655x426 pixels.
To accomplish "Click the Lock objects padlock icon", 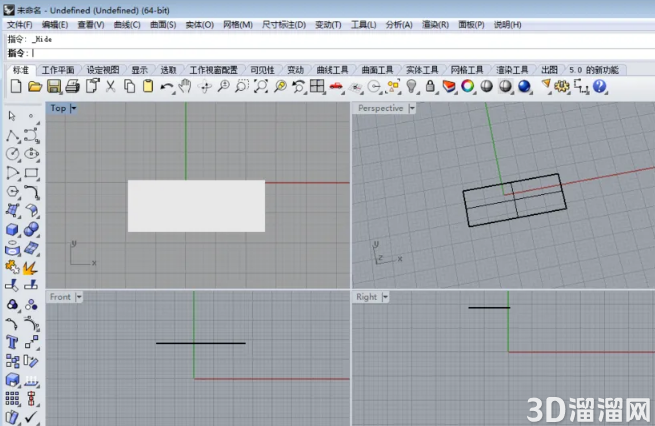I will point(430,86).
